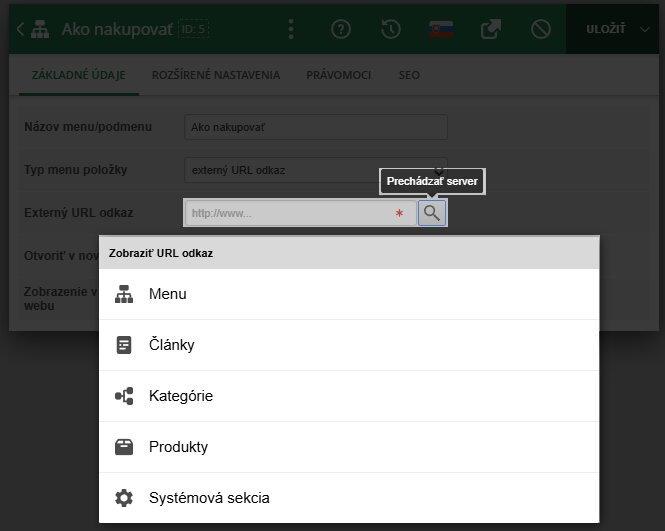Open the three-dot more options menu
665x531 pixels.
pyautogui.click(x=291, y=29)
